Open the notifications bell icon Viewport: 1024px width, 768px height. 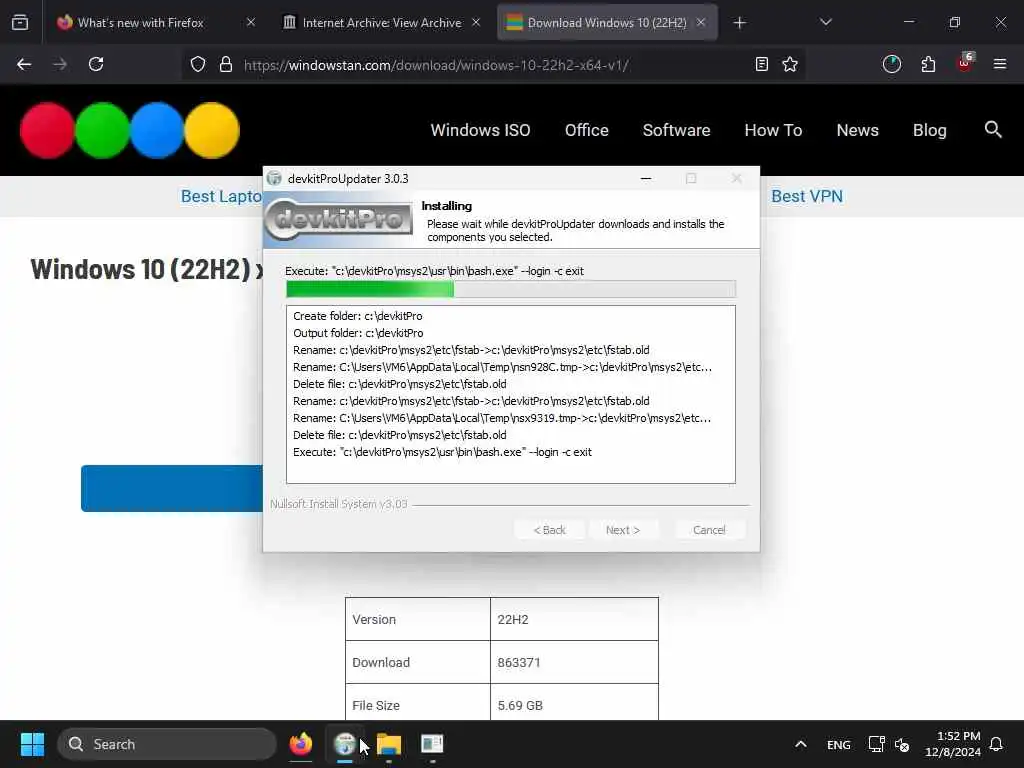click(x=996, y=744)
